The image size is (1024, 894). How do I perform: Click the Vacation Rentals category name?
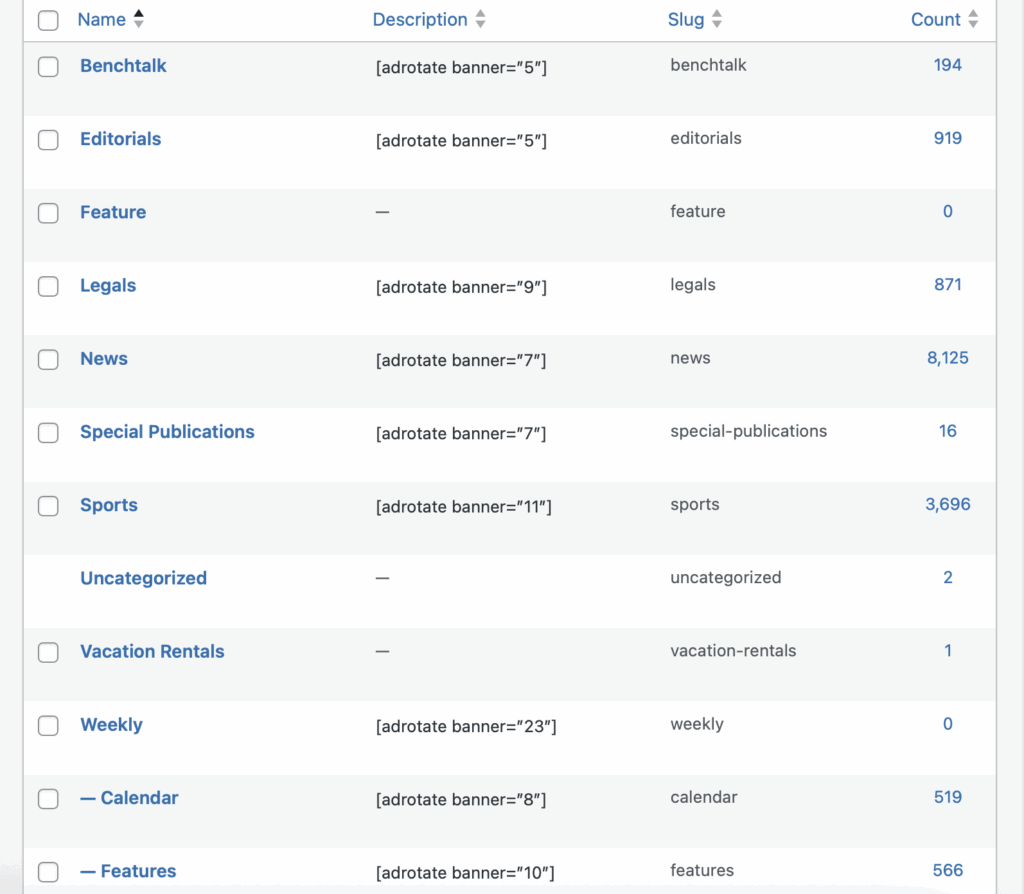pyautogui.click(x=152, y=651)
